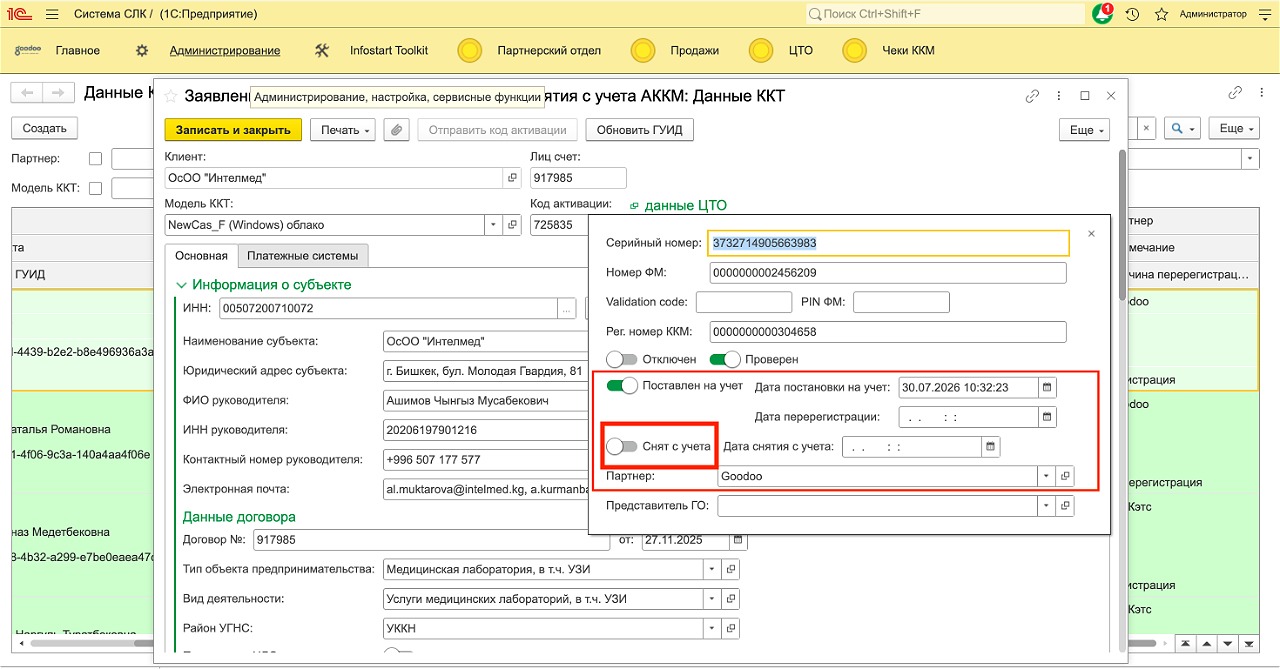Click the 1C logo icon
The height and width of the screenshot is (669, 1280).
pyautogui.click(x=20, y=15)
